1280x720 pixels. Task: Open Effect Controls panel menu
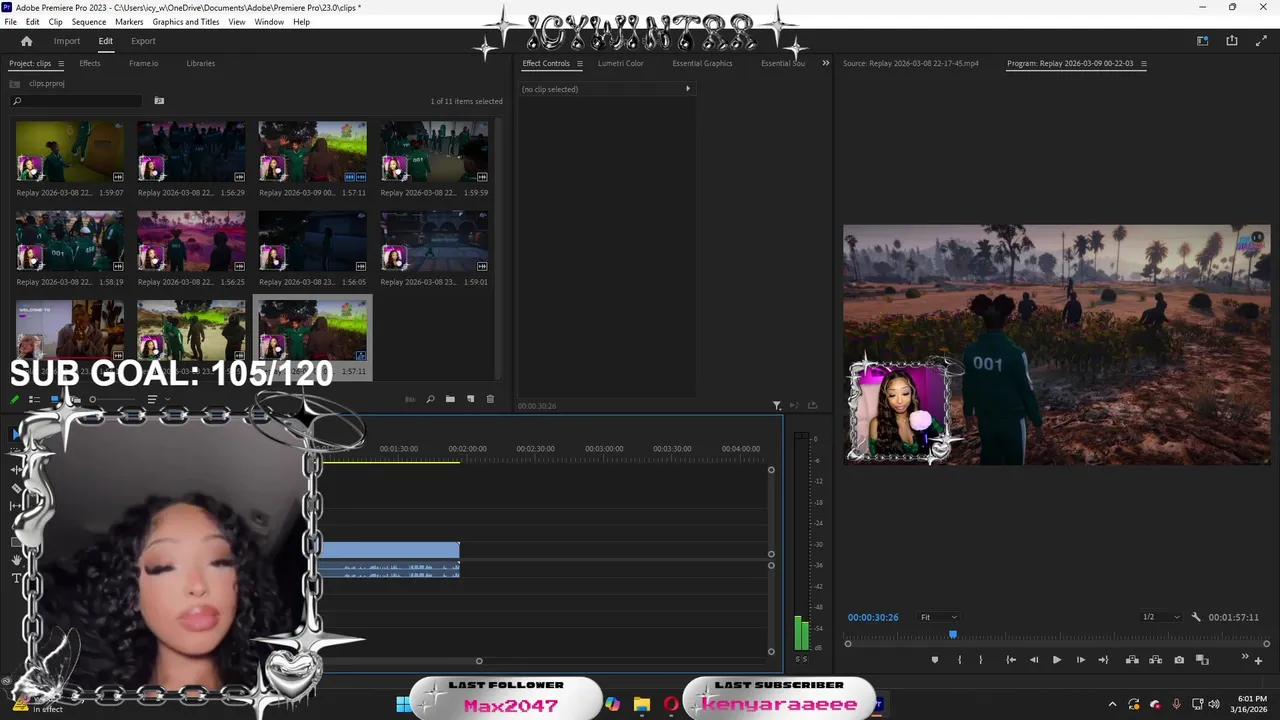(579, 64)
